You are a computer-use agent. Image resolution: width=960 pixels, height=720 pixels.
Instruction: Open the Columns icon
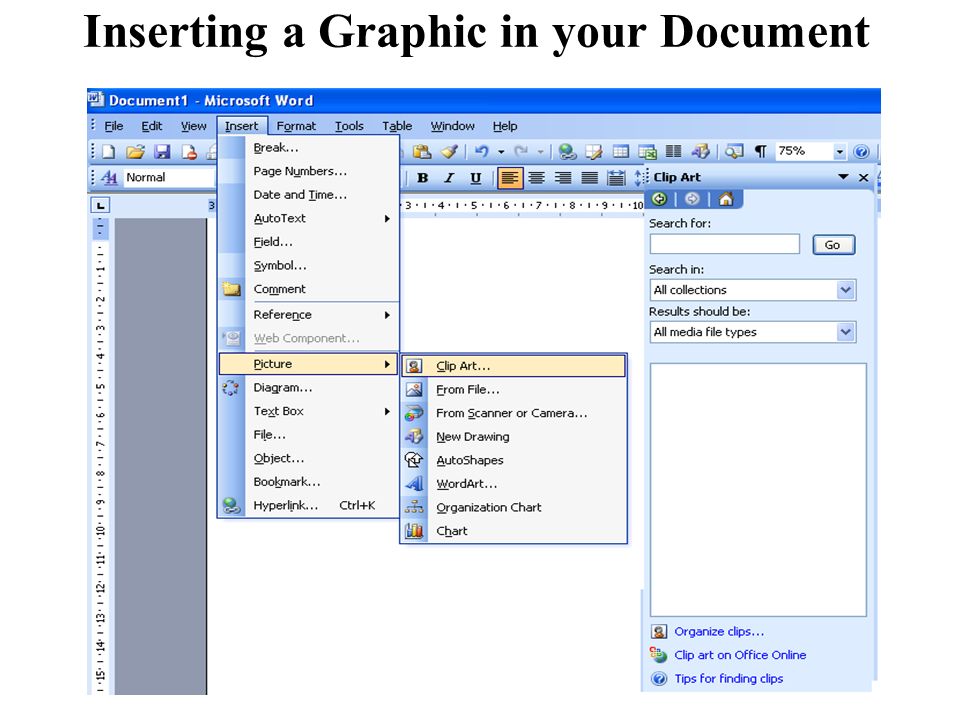click(x=673, y=151)
